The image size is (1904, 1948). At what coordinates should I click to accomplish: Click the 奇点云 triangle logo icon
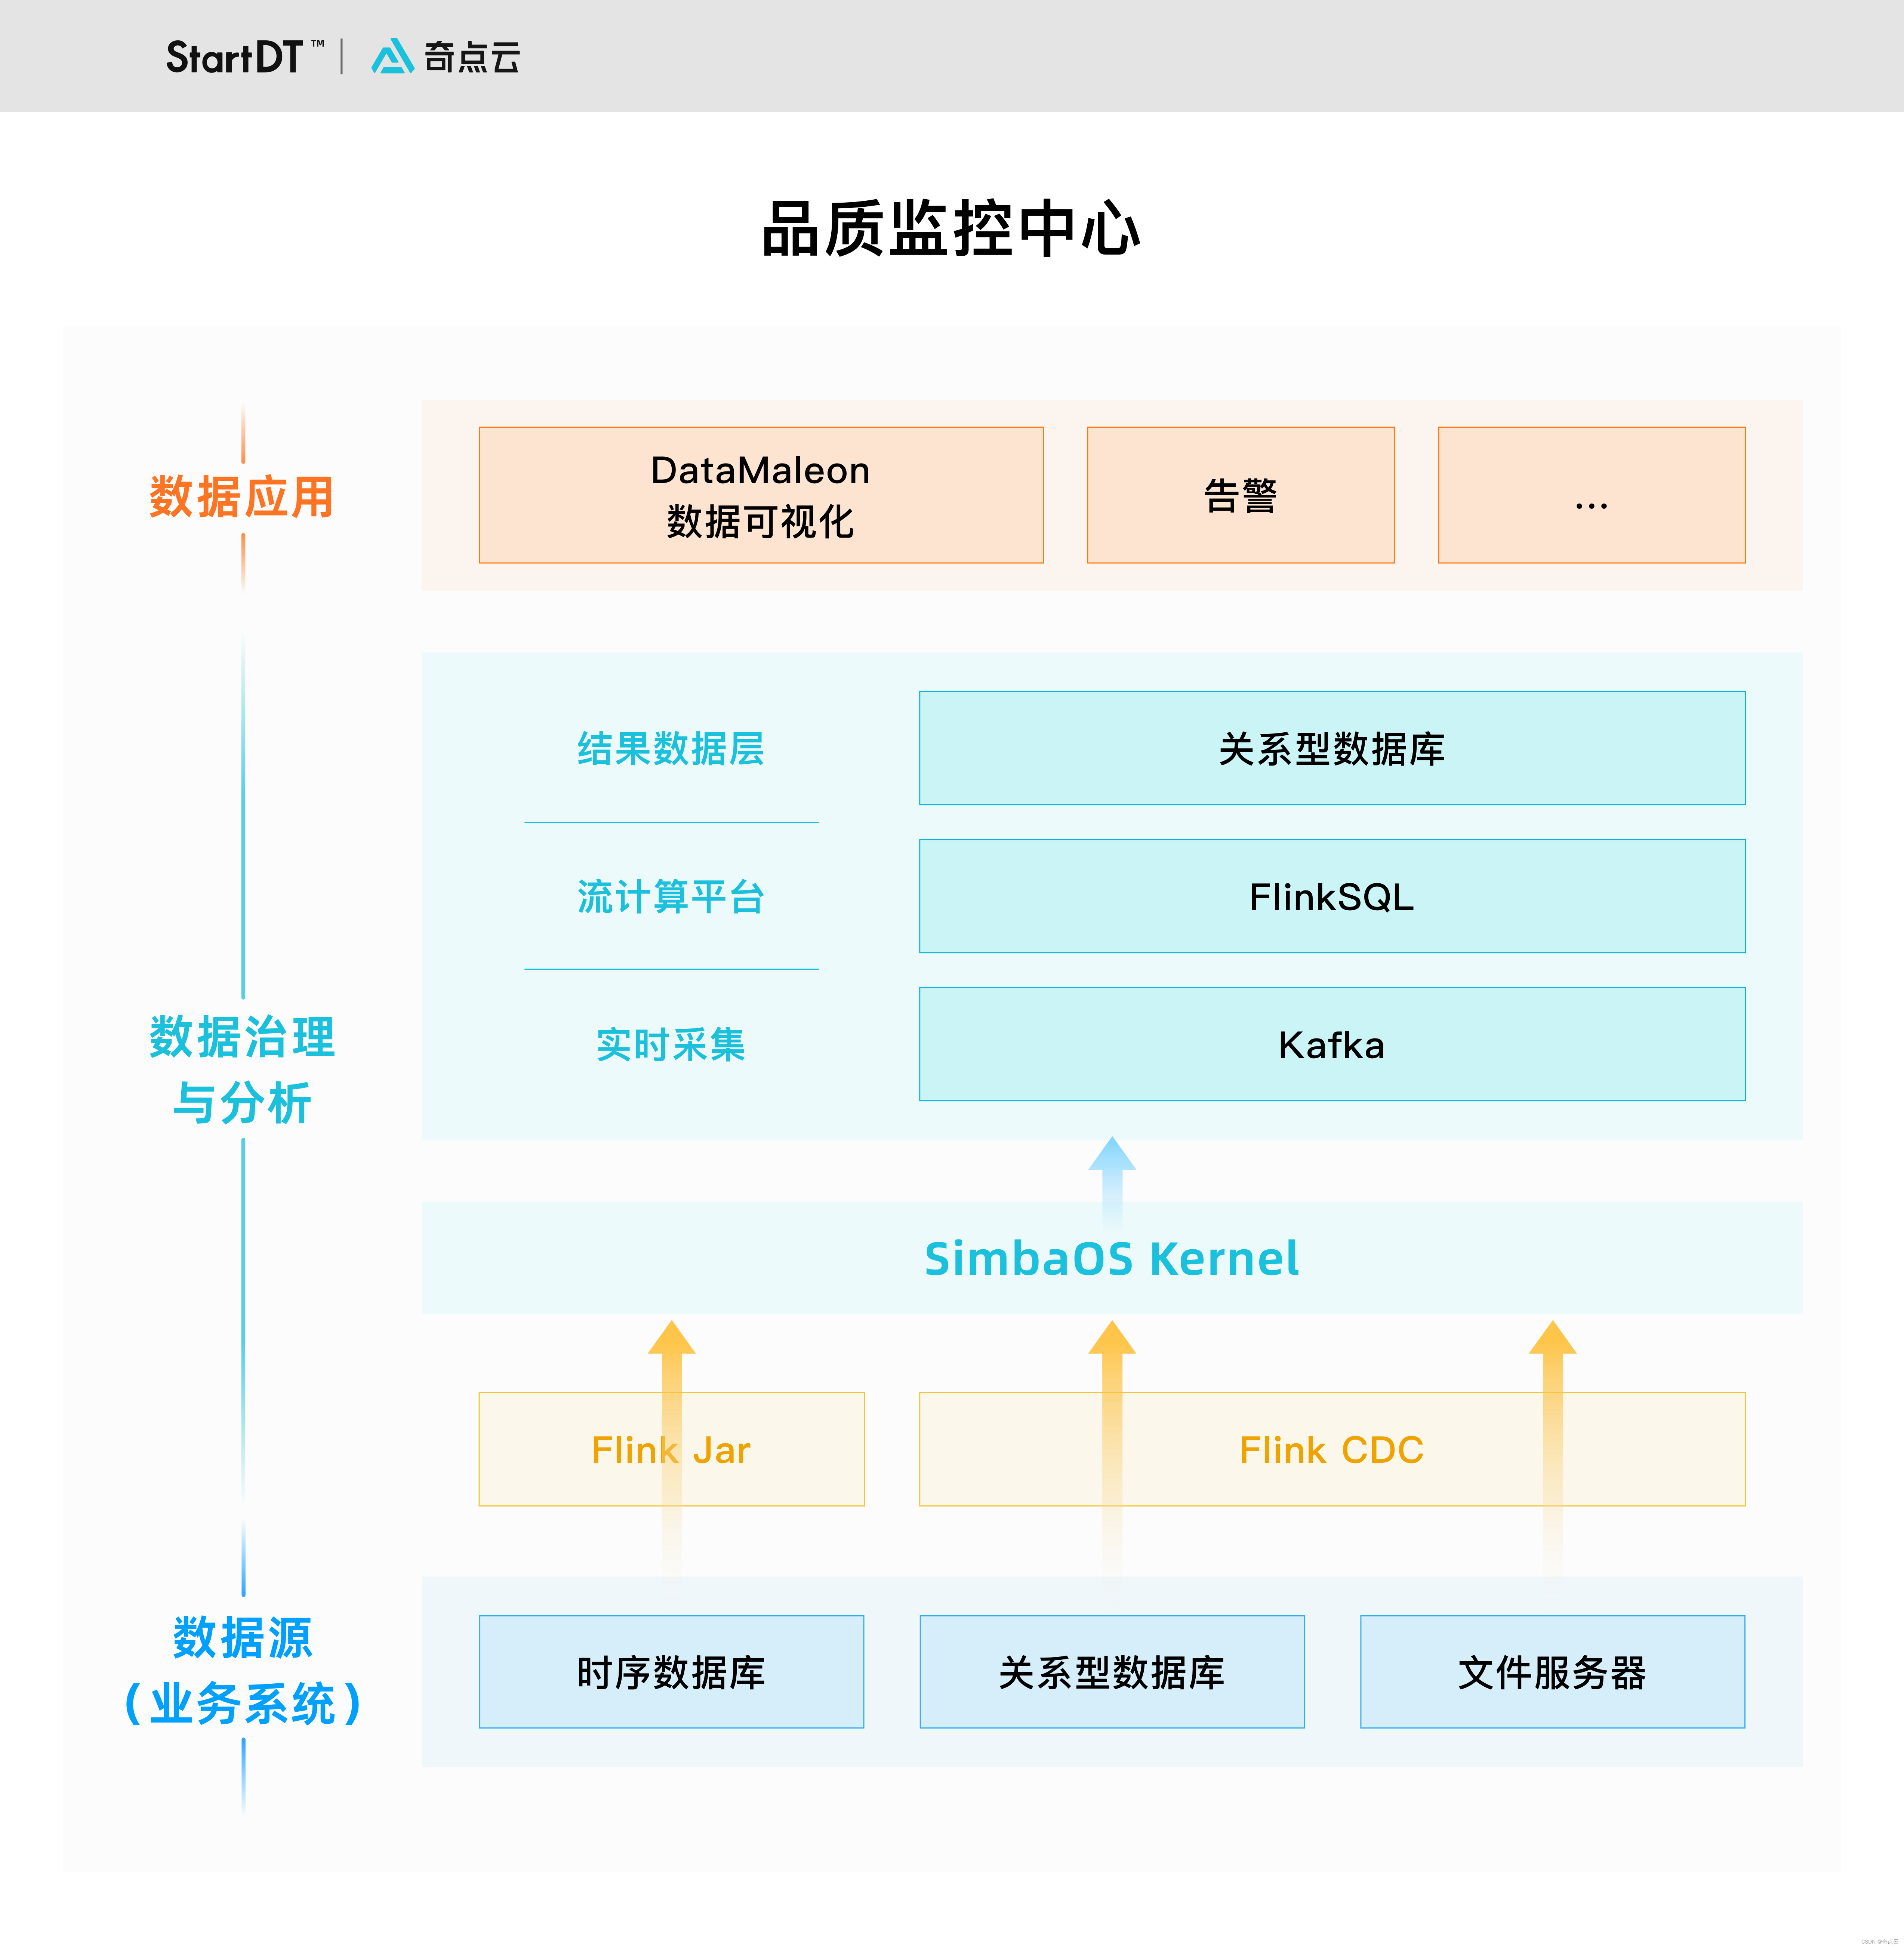pos(392,57)
